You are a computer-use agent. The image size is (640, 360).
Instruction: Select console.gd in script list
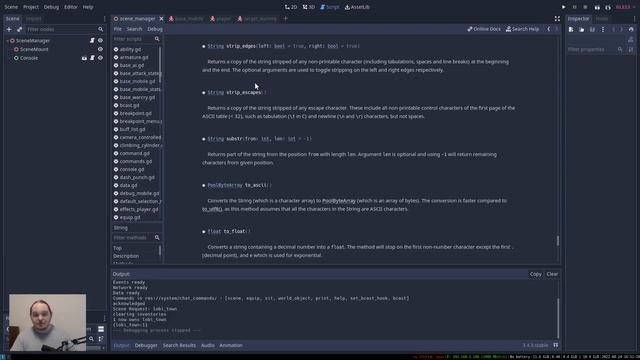point(131,169)
